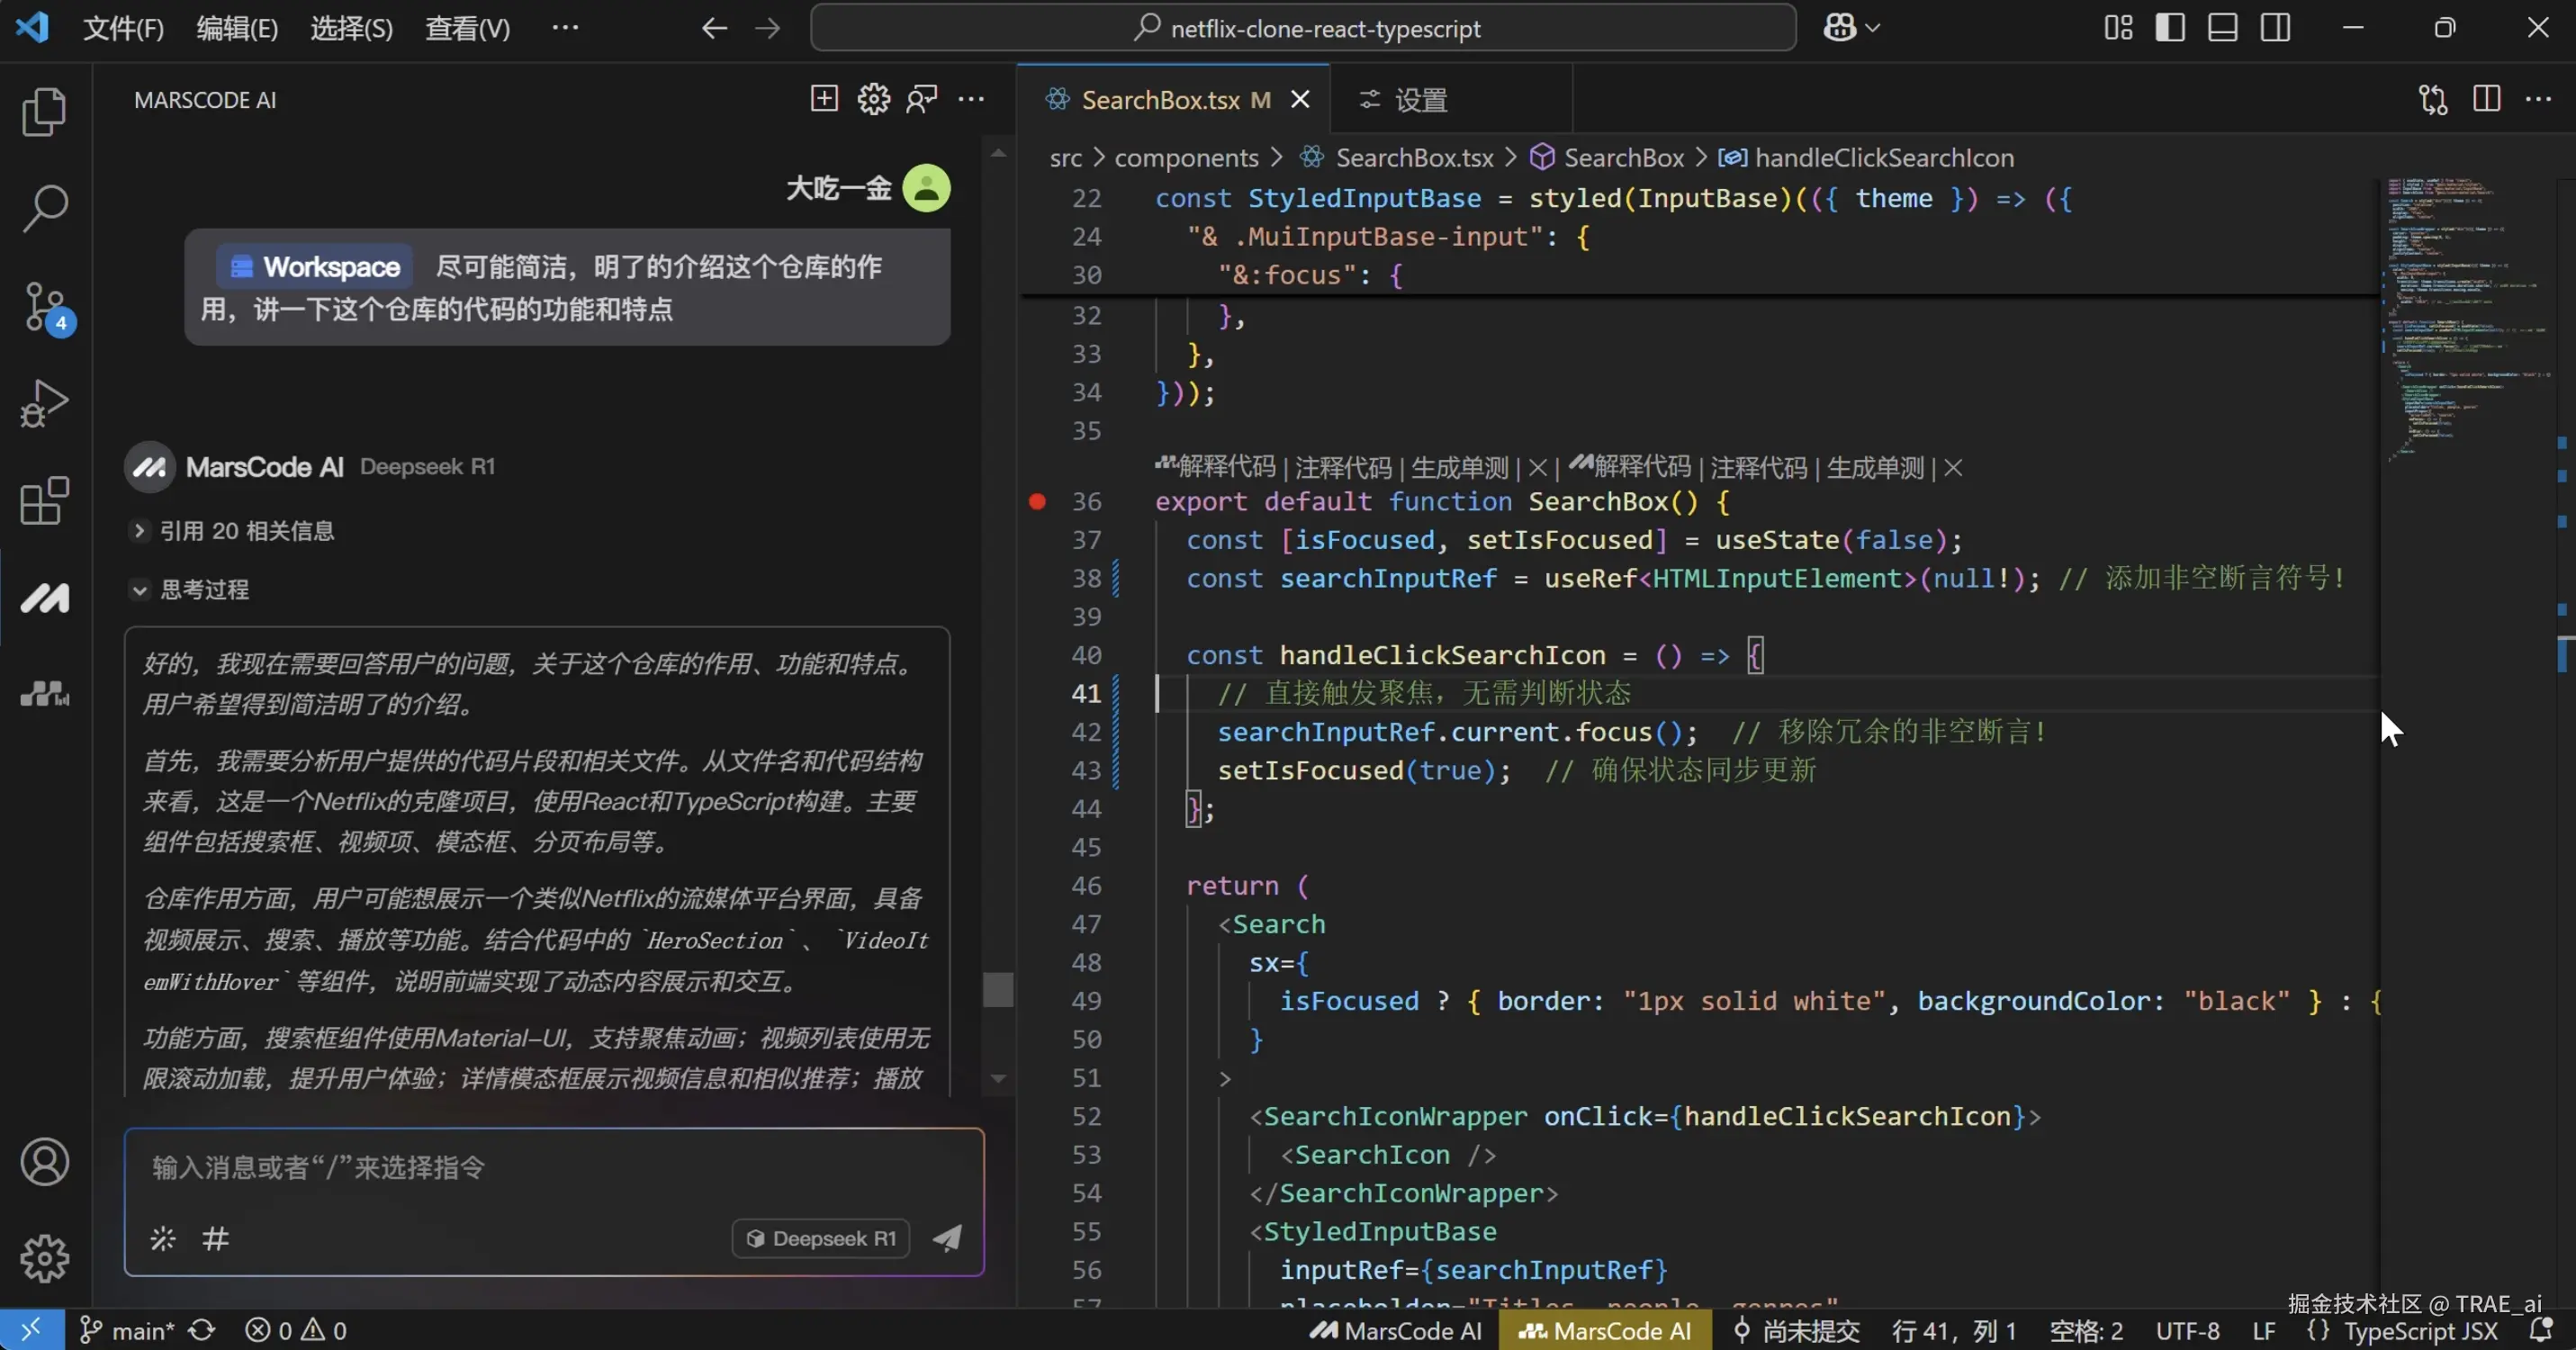Toggle the primary side bar layout button

pos(2169,28)
